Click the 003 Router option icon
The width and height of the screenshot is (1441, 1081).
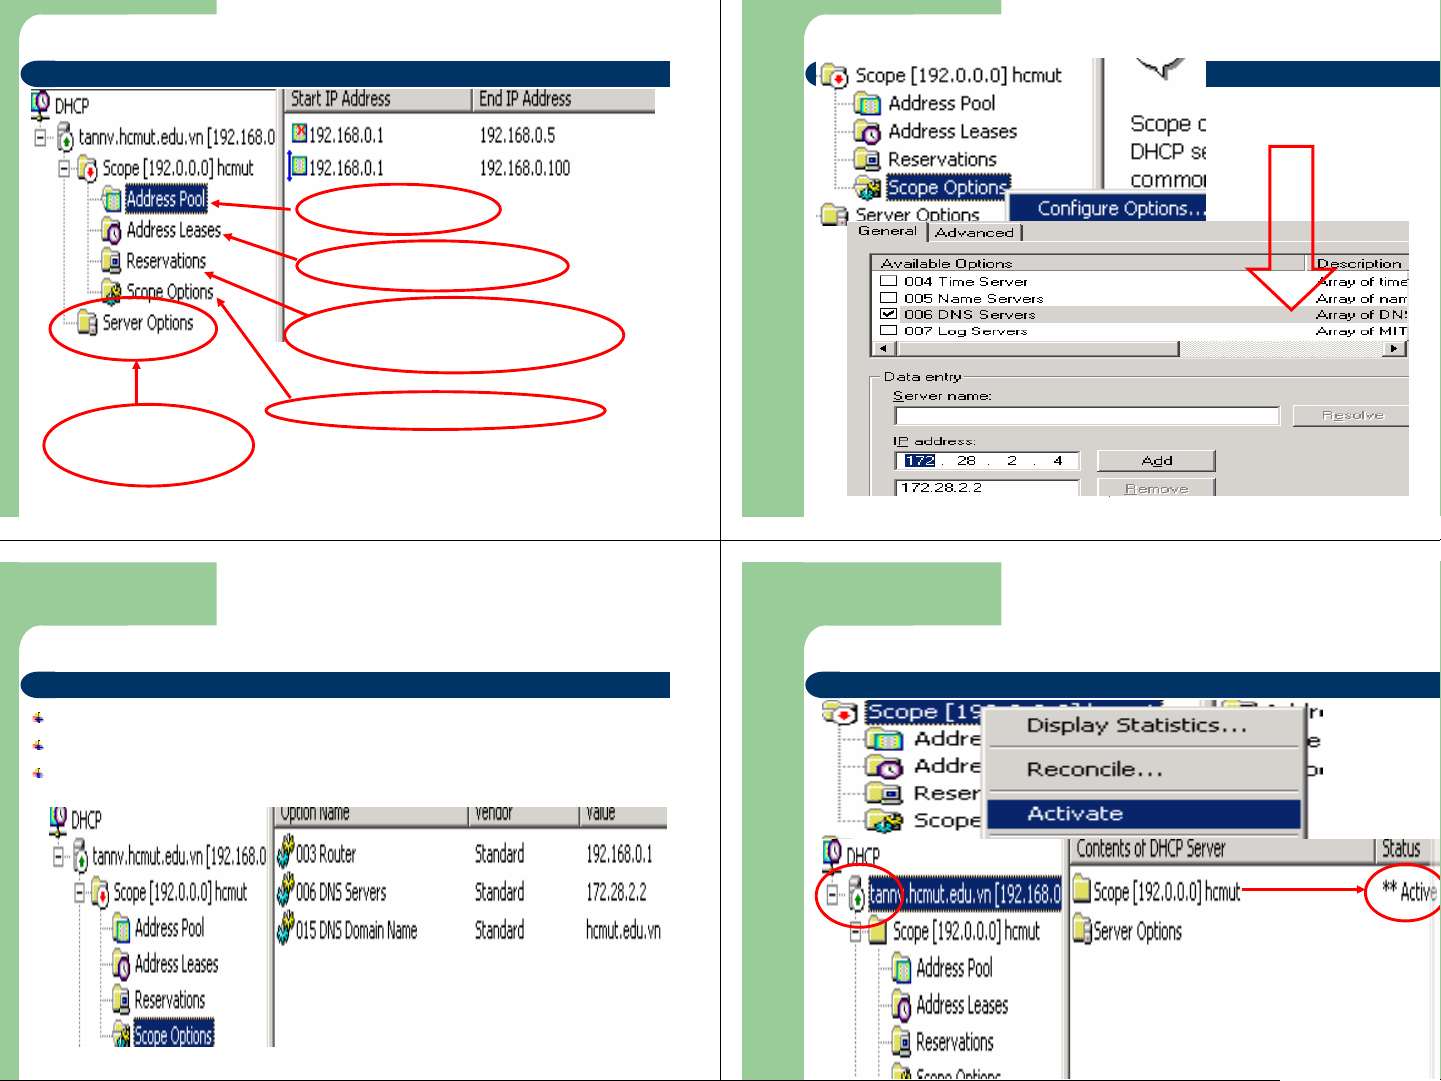pyautogui.click(x=285, y=855)
